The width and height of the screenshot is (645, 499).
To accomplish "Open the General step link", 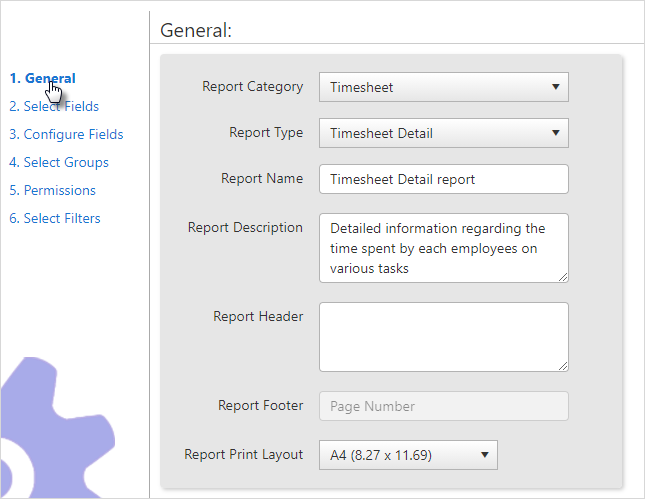I will coord(42,78).
